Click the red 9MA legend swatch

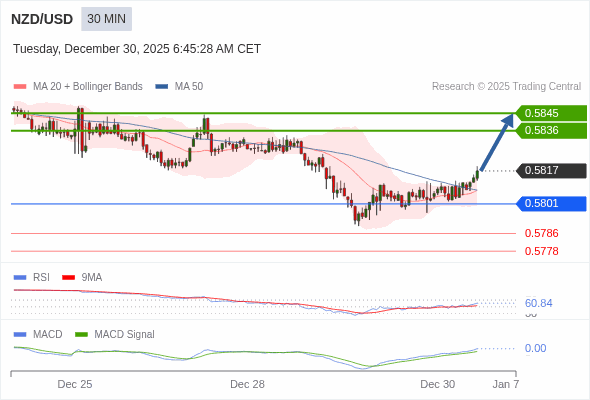(x=68, y=278)
